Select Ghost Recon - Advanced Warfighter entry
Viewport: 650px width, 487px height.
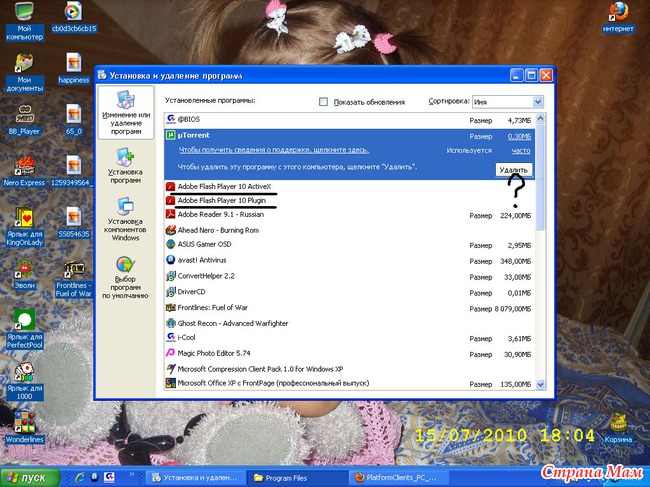click(349, 323)
